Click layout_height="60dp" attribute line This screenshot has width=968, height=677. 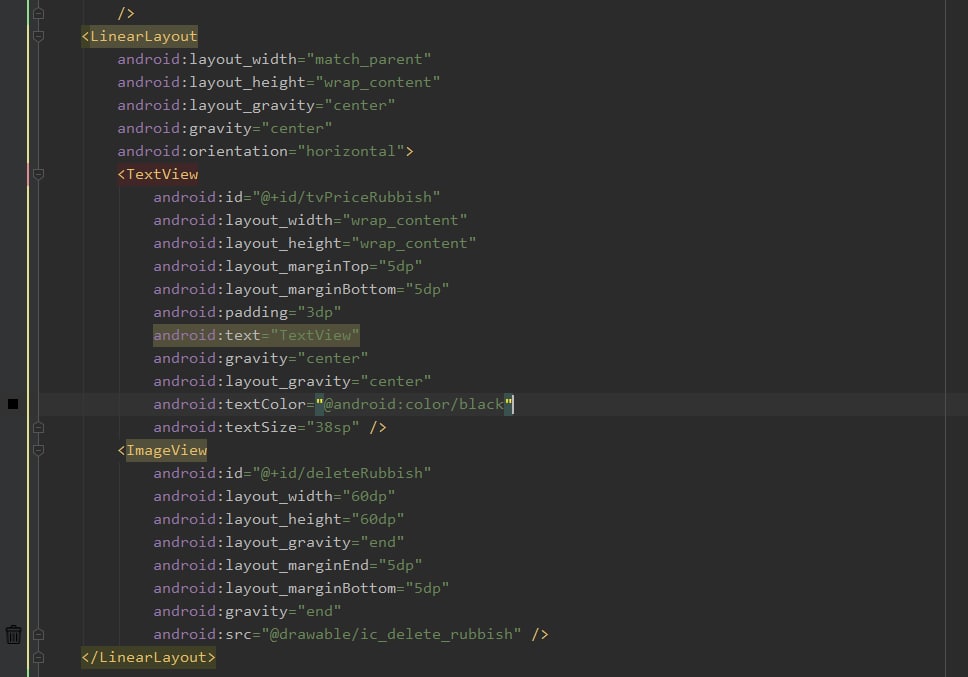[x=278, y=519]
